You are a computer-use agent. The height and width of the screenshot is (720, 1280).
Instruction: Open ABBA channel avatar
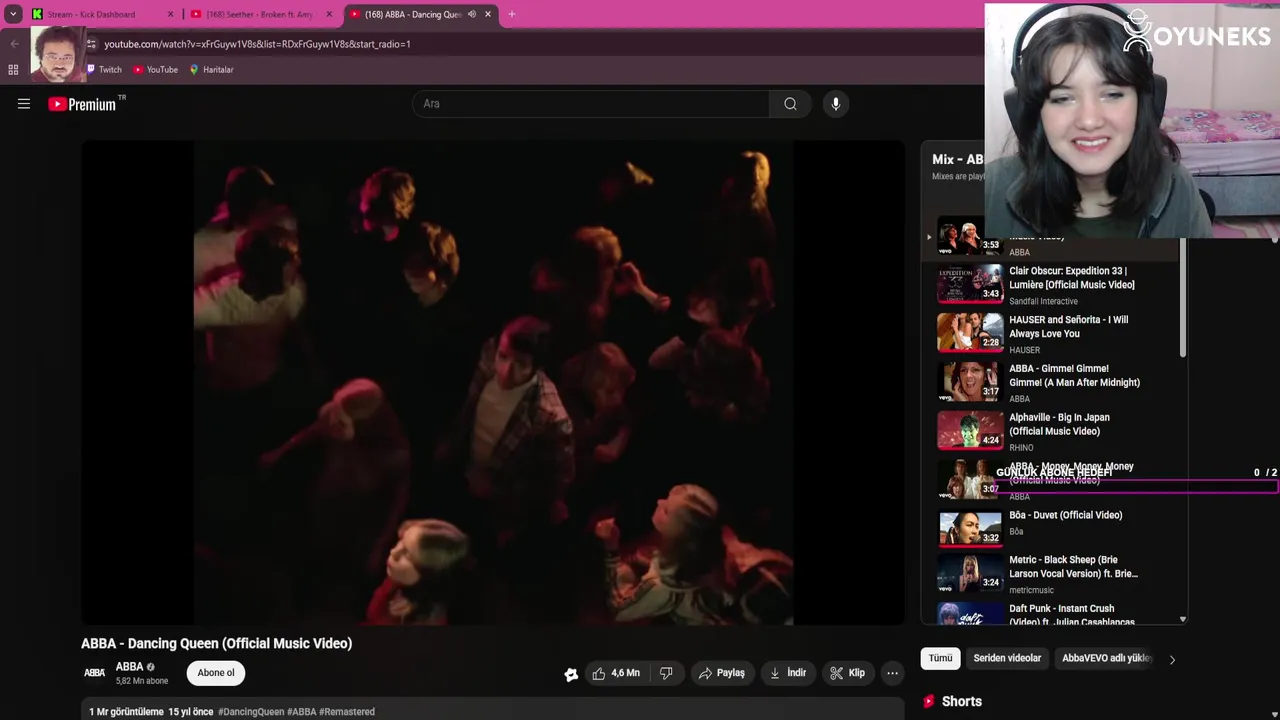[94, 673]
